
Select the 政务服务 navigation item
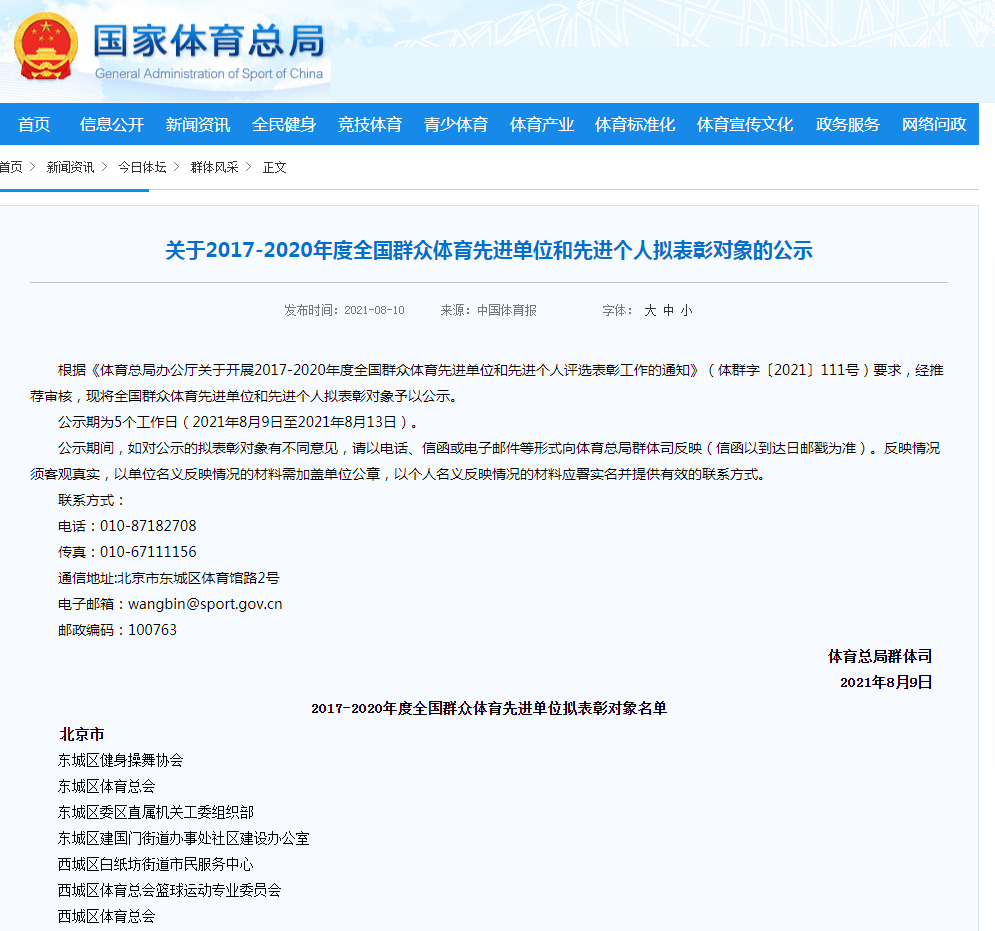tap(848, 125)
